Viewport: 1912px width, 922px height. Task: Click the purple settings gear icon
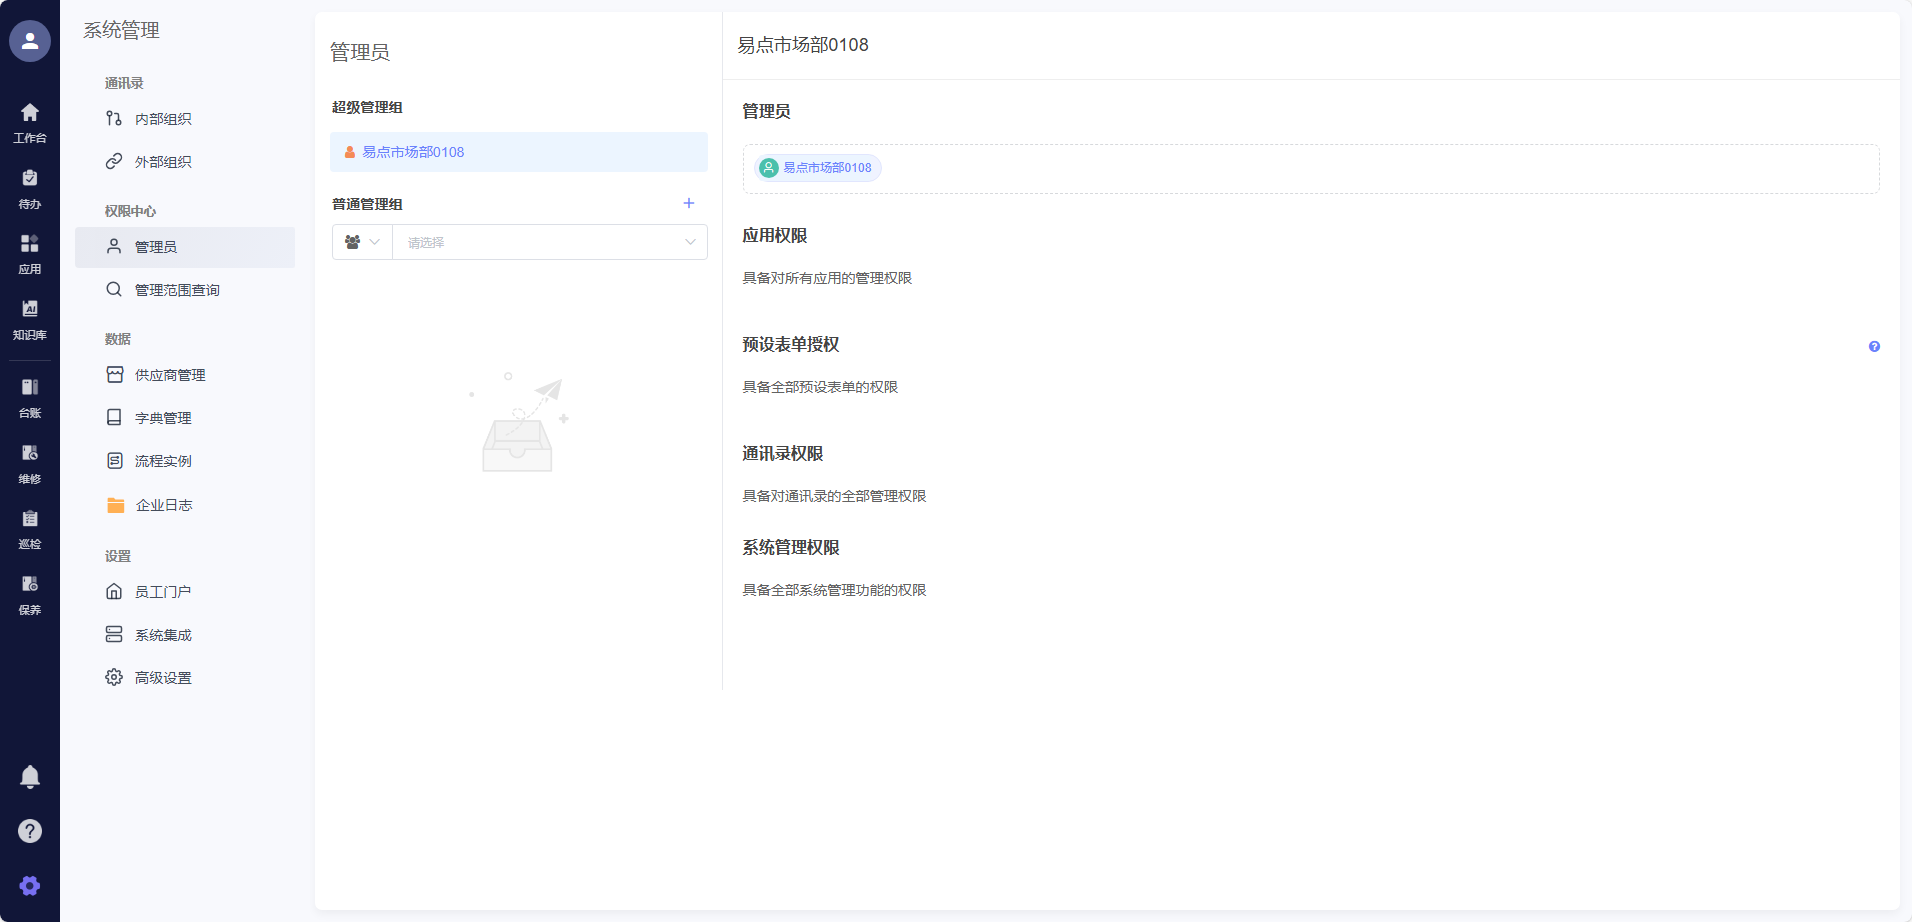click(x=30, y=886)
